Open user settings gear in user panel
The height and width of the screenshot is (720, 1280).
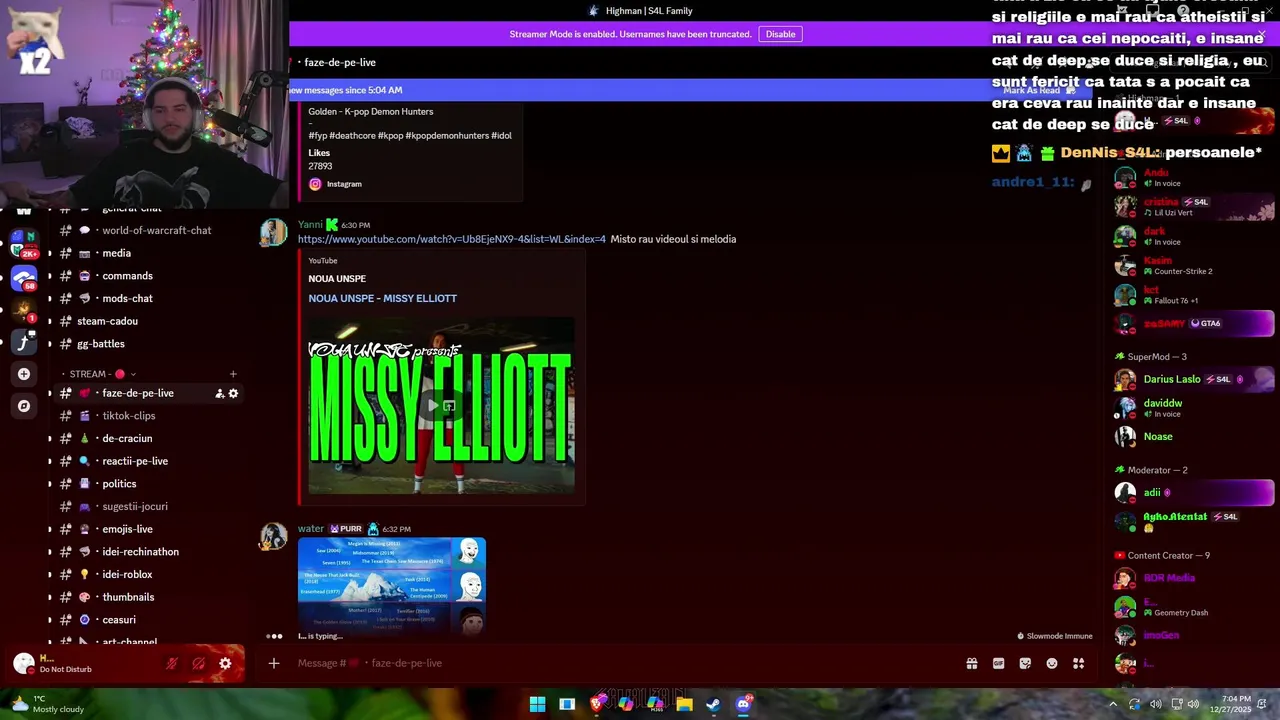(x=225, y=663)
